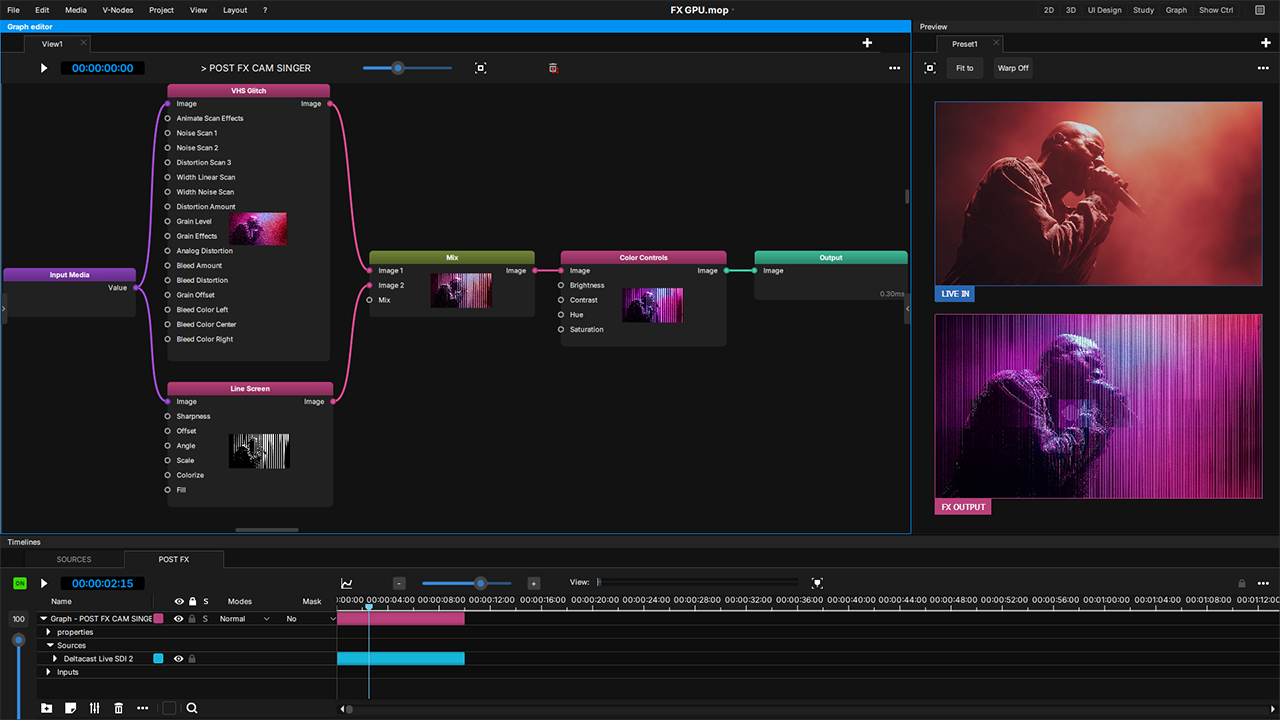Expand the properties row

pyautogui.click(x=49, y=632)
